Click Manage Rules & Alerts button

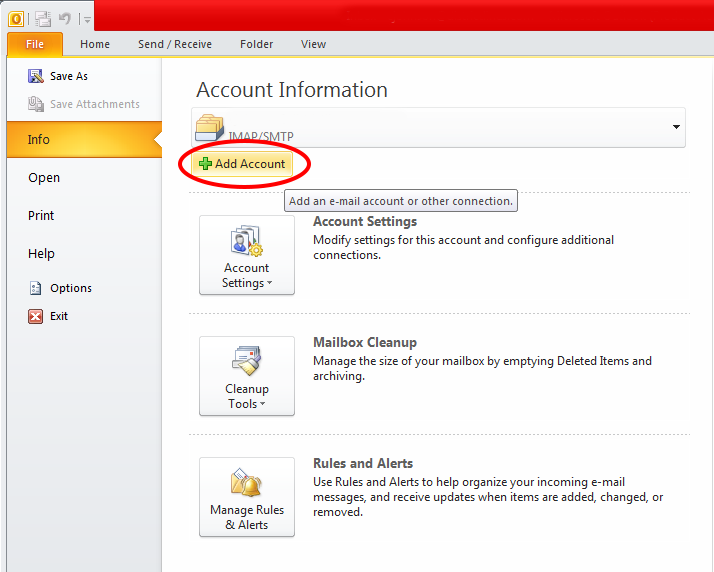tap(246, 497)
